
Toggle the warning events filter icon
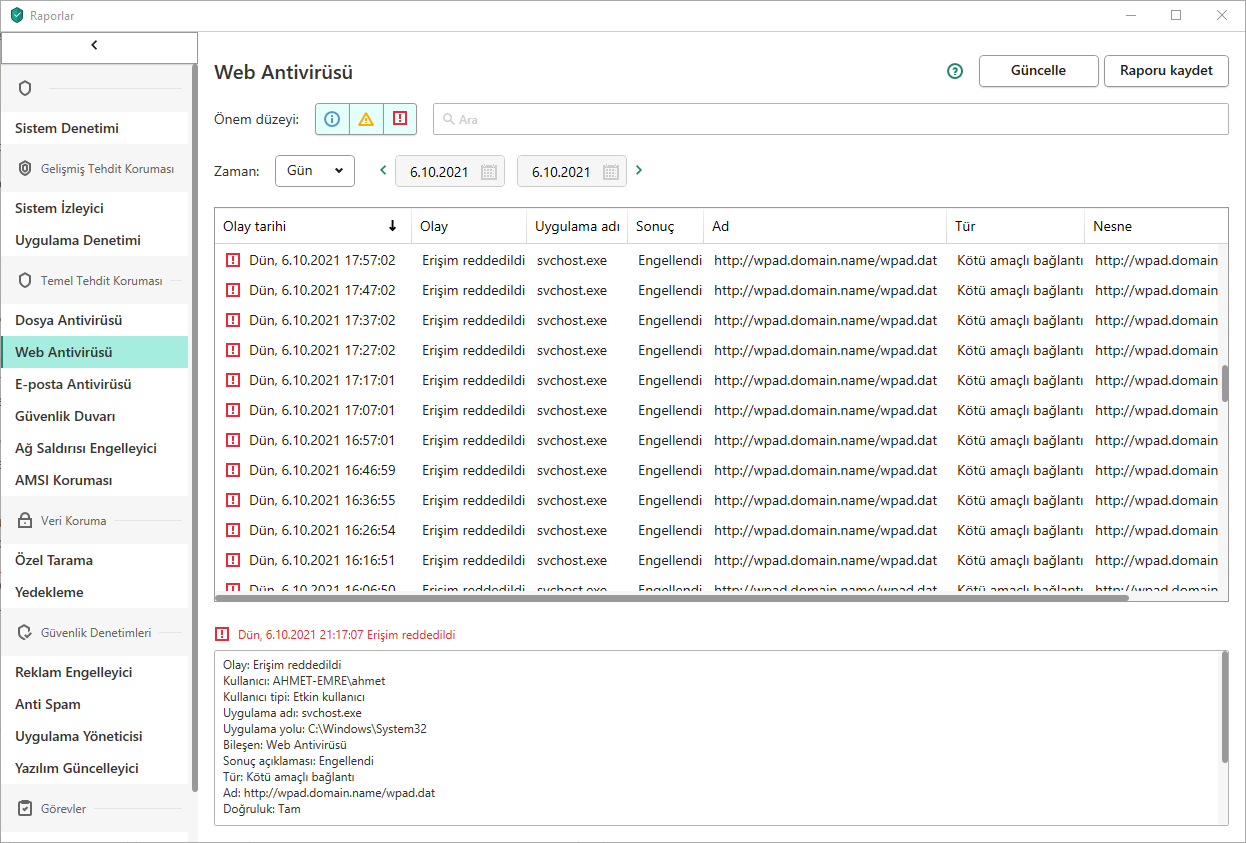[366, 118]
